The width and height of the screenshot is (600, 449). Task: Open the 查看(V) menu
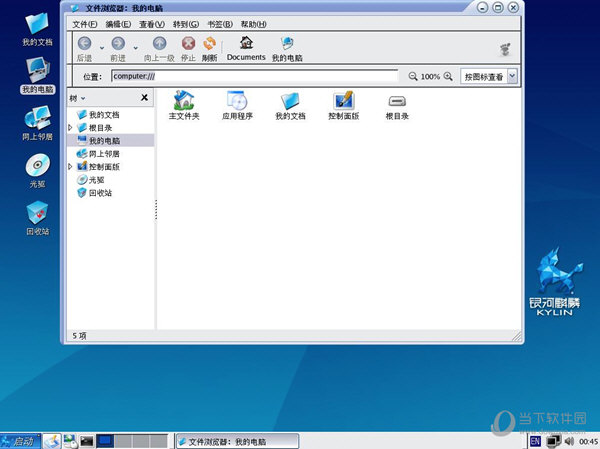click(152, 24)
